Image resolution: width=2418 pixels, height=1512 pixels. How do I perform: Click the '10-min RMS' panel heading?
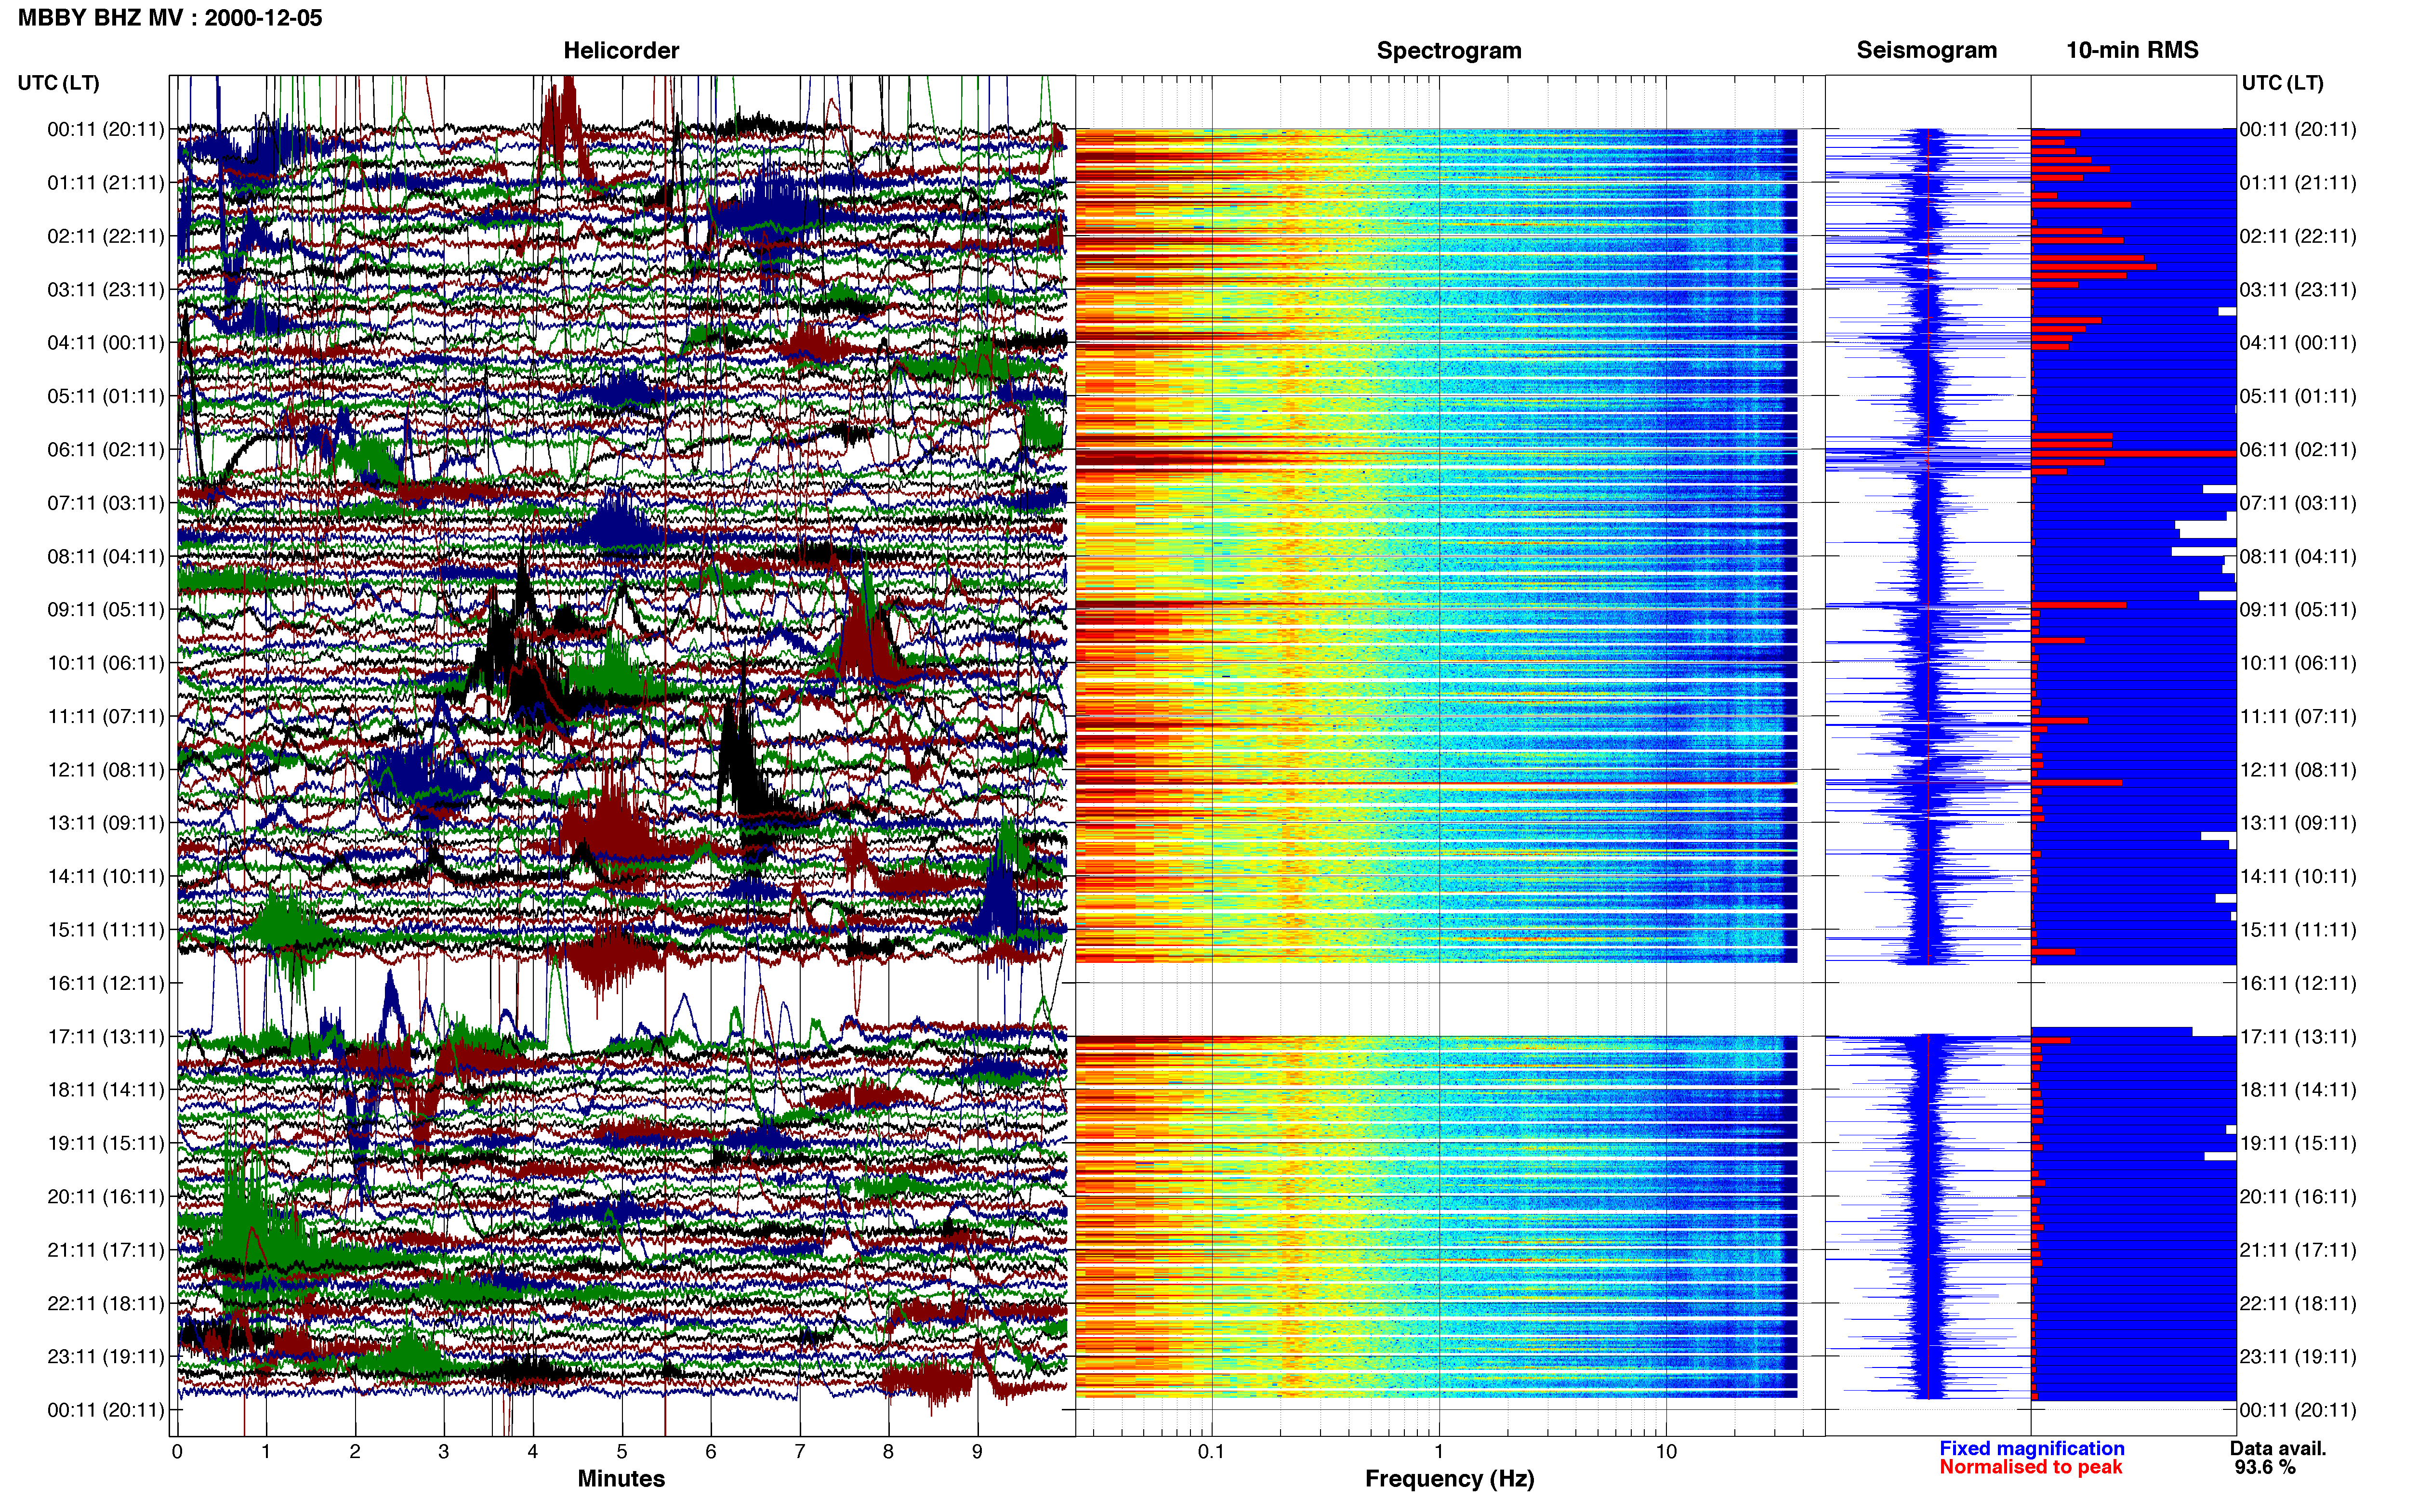(2132, 50)
